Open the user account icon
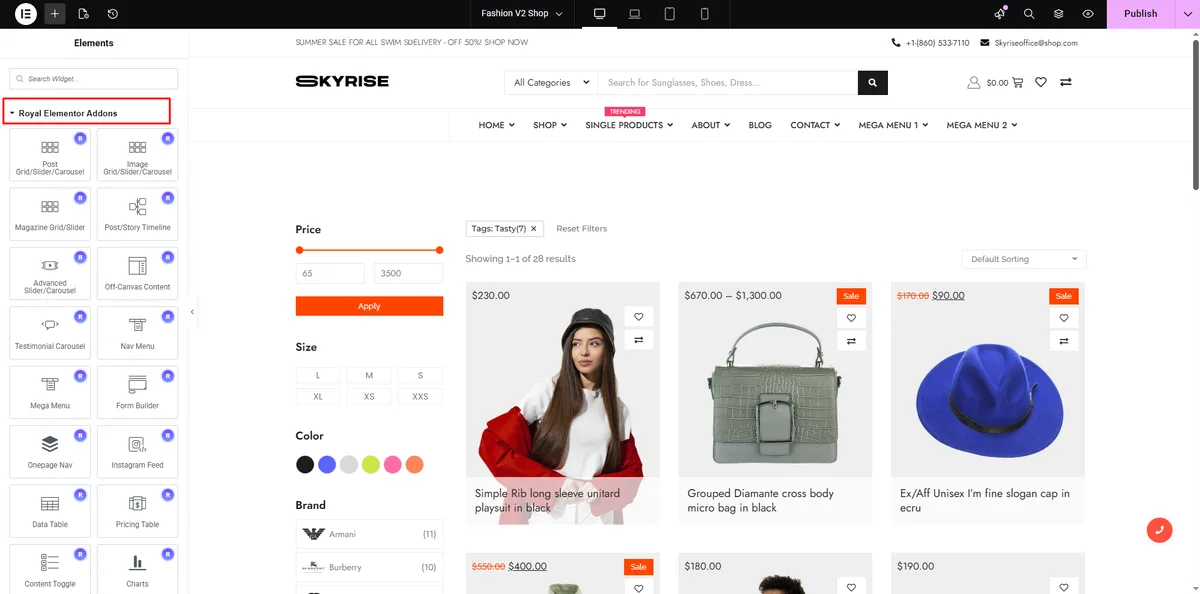Image resolution: width=1200 pixels, height=594 pixels. [x=973, y=83]
